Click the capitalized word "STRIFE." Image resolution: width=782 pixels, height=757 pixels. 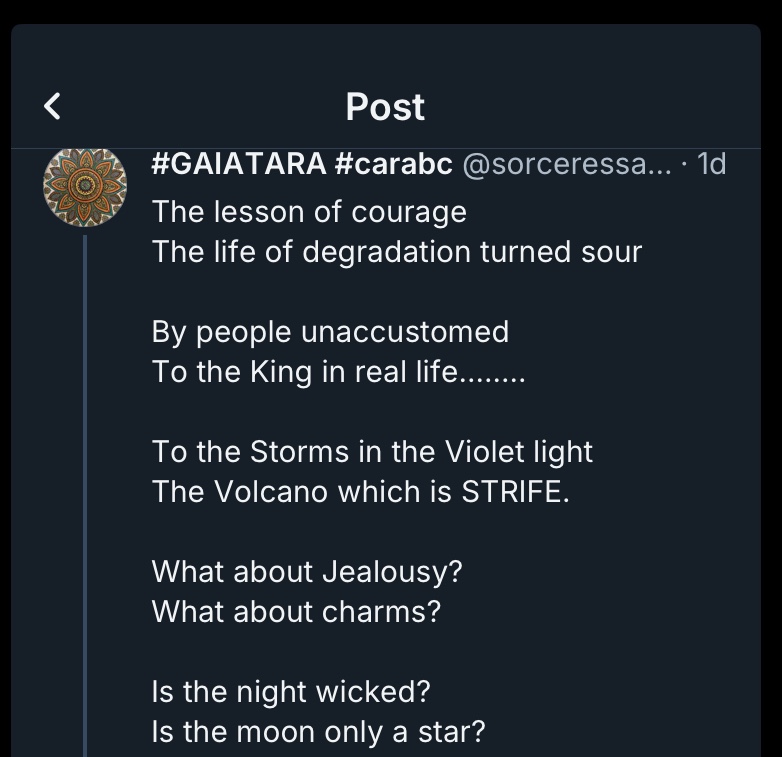515,492
